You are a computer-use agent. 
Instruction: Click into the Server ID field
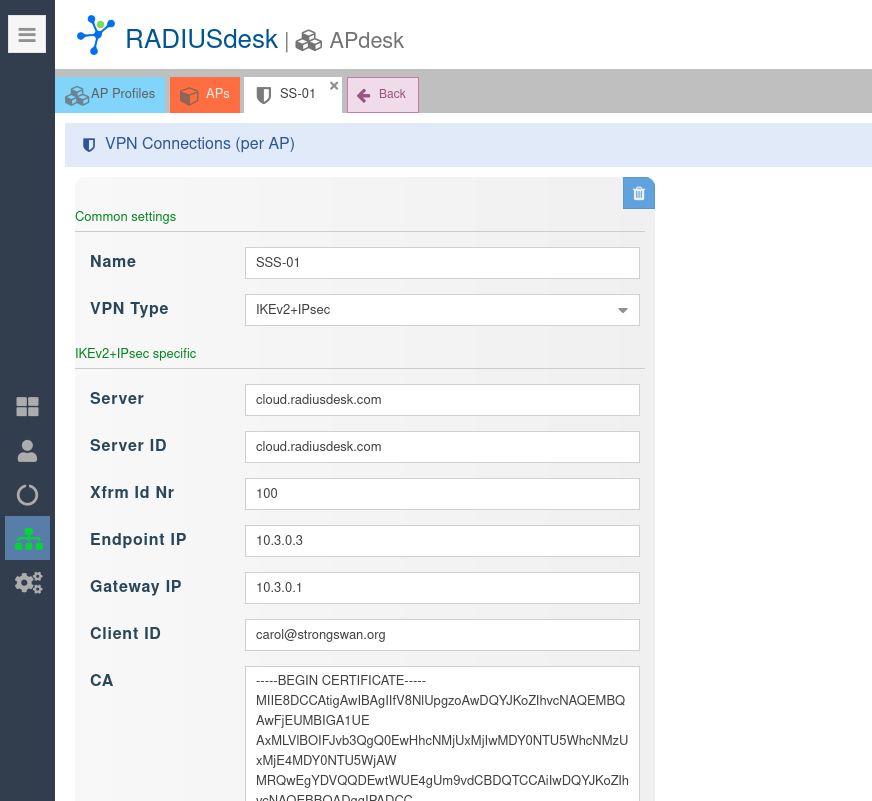coord(441,447)
